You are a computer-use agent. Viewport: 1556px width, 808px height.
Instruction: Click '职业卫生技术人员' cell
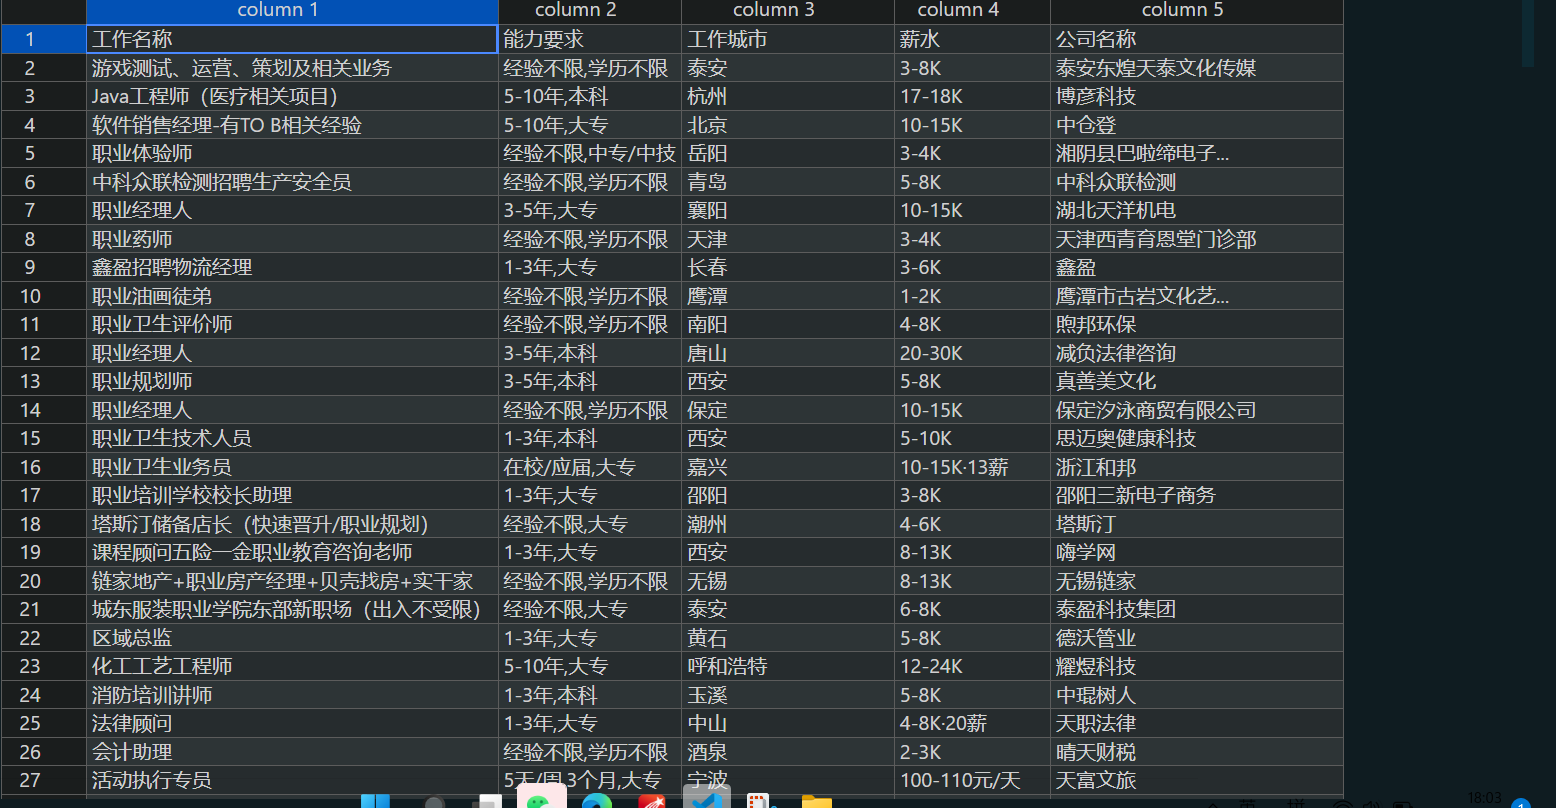click(292, 438)
